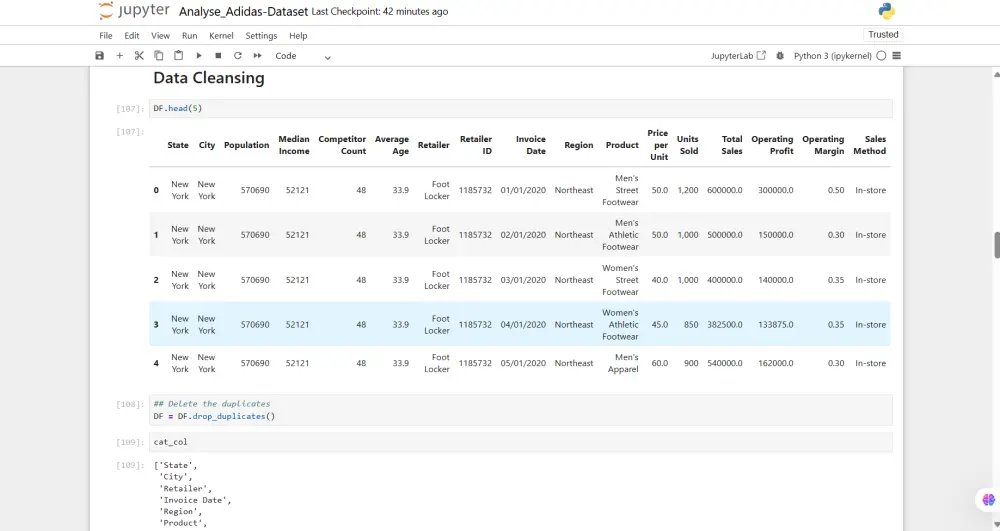The width and height of the screenshot is (1000, 531).
Task: Click the Python logo icon
Action: [x=886, y=11]
